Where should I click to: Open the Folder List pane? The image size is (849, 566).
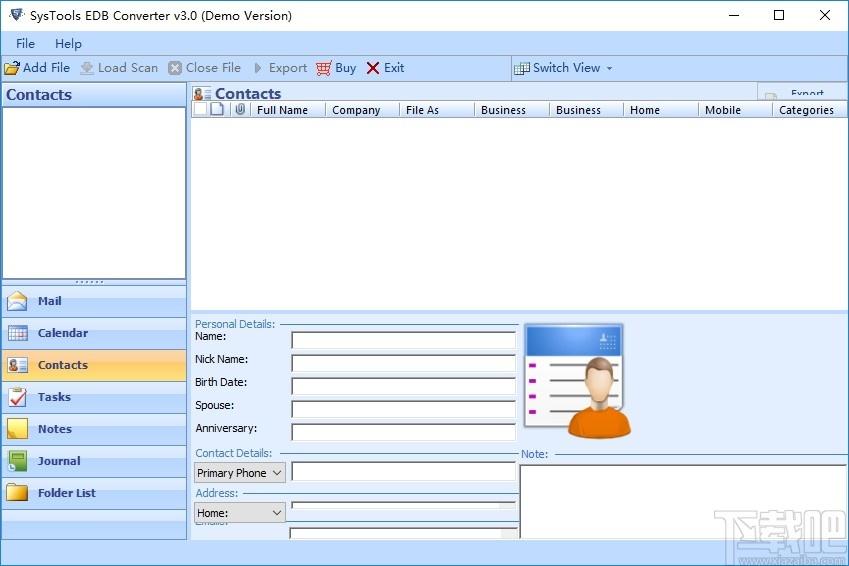click(94, 493)
